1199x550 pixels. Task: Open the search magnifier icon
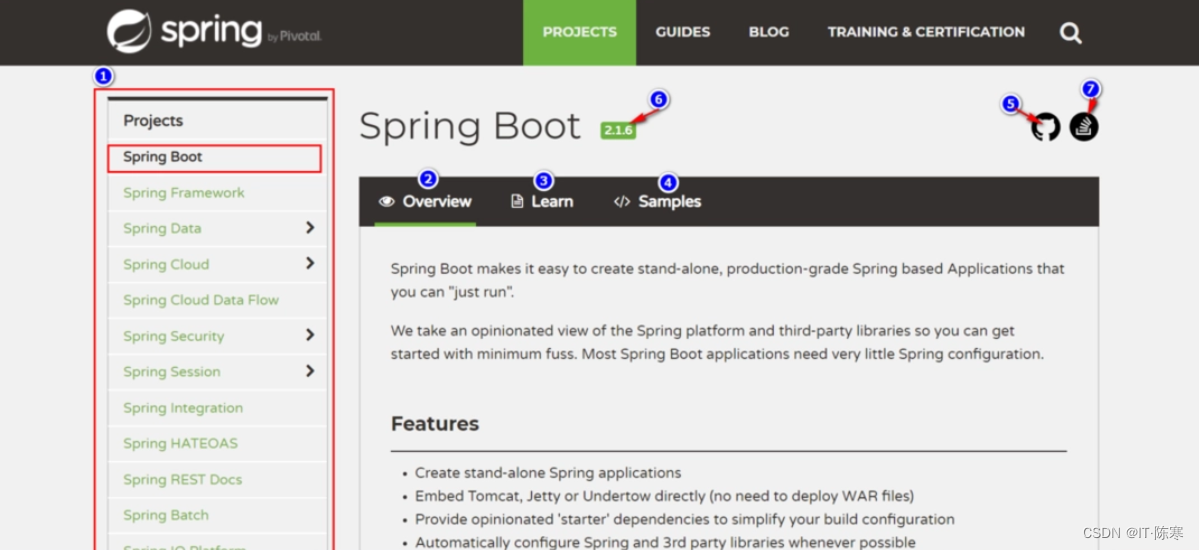click(x=1071, y=33)
